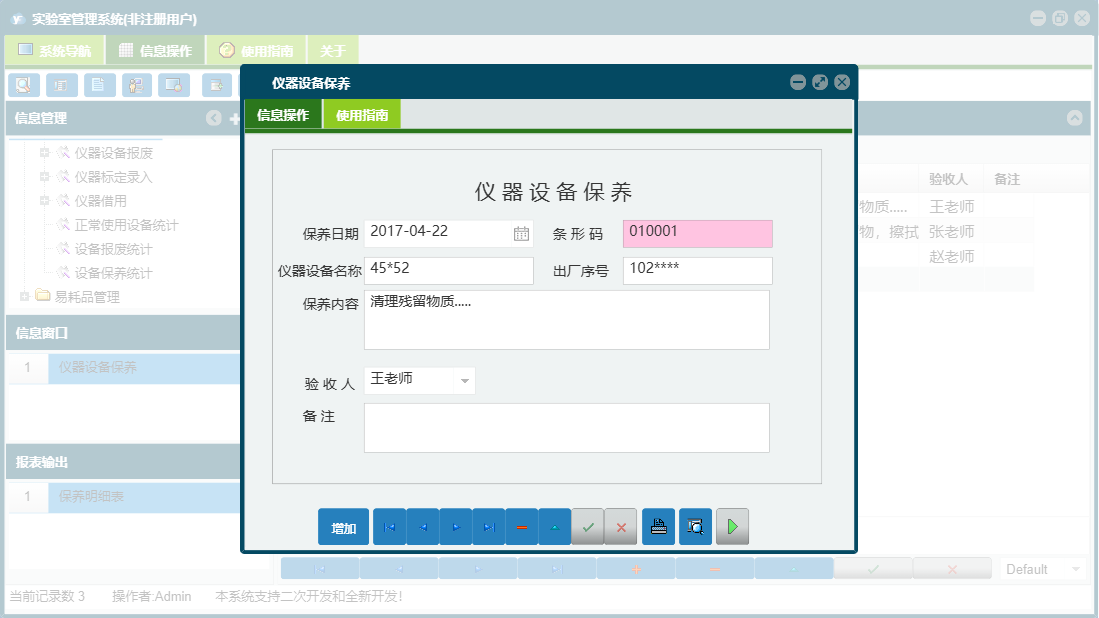Click the green run arrow icon
1099x618 pixels.
tap(732, 526)
